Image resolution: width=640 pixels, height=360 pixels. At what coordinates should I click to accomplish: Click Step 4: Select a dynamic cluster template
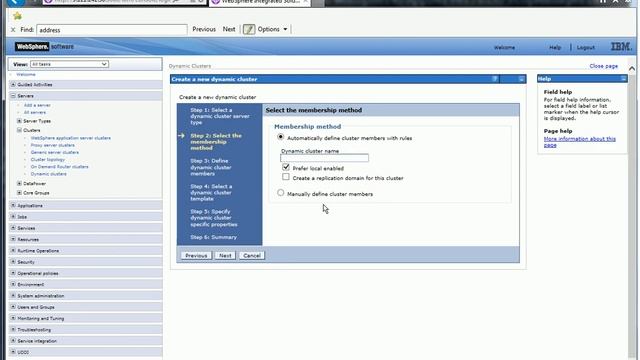pos(211,193)
